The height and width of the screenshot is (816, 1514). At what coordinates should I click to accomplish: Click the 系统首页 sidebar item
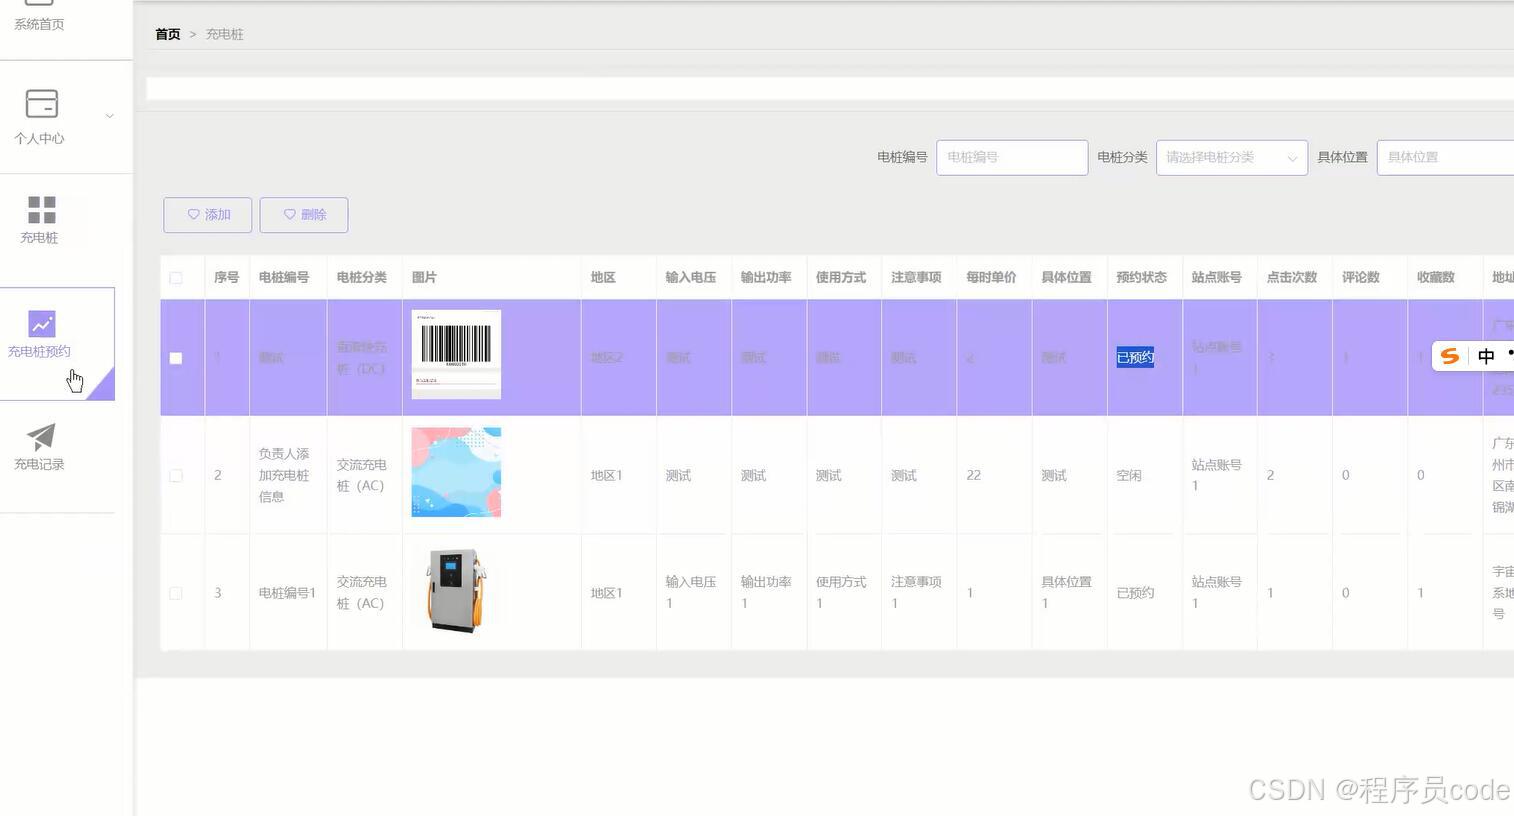[x=39, y=24]
